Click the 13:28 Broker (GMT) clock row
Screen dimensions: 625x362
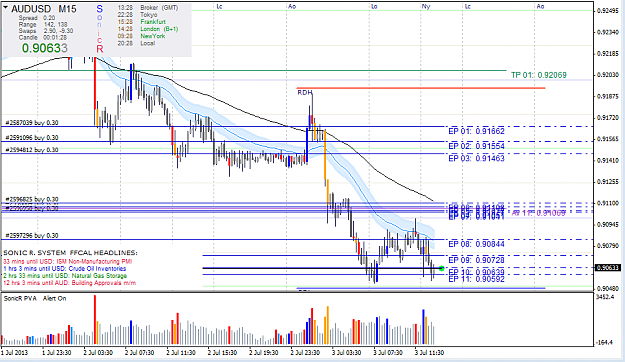point(148,8)
